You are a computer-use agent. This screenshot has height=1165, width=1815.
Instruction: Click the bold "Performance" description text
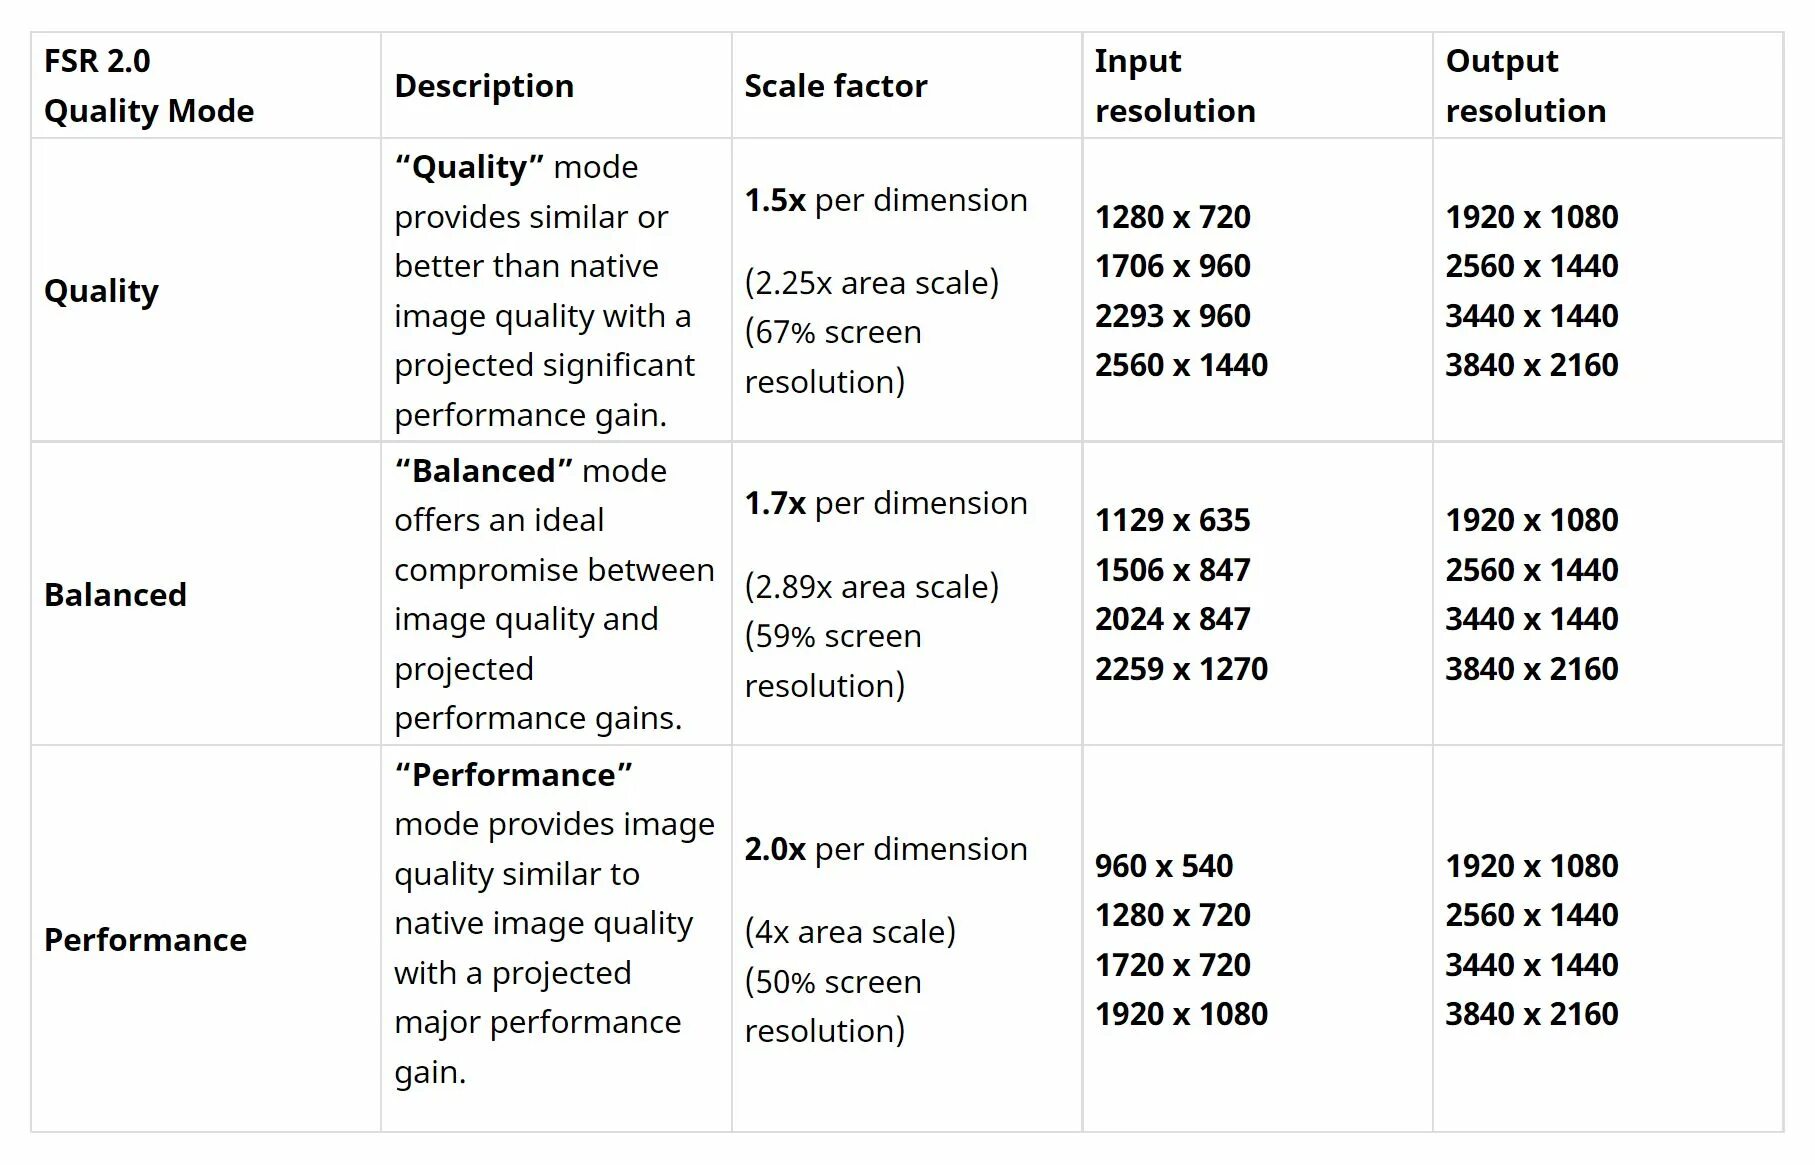pos(513,775)
